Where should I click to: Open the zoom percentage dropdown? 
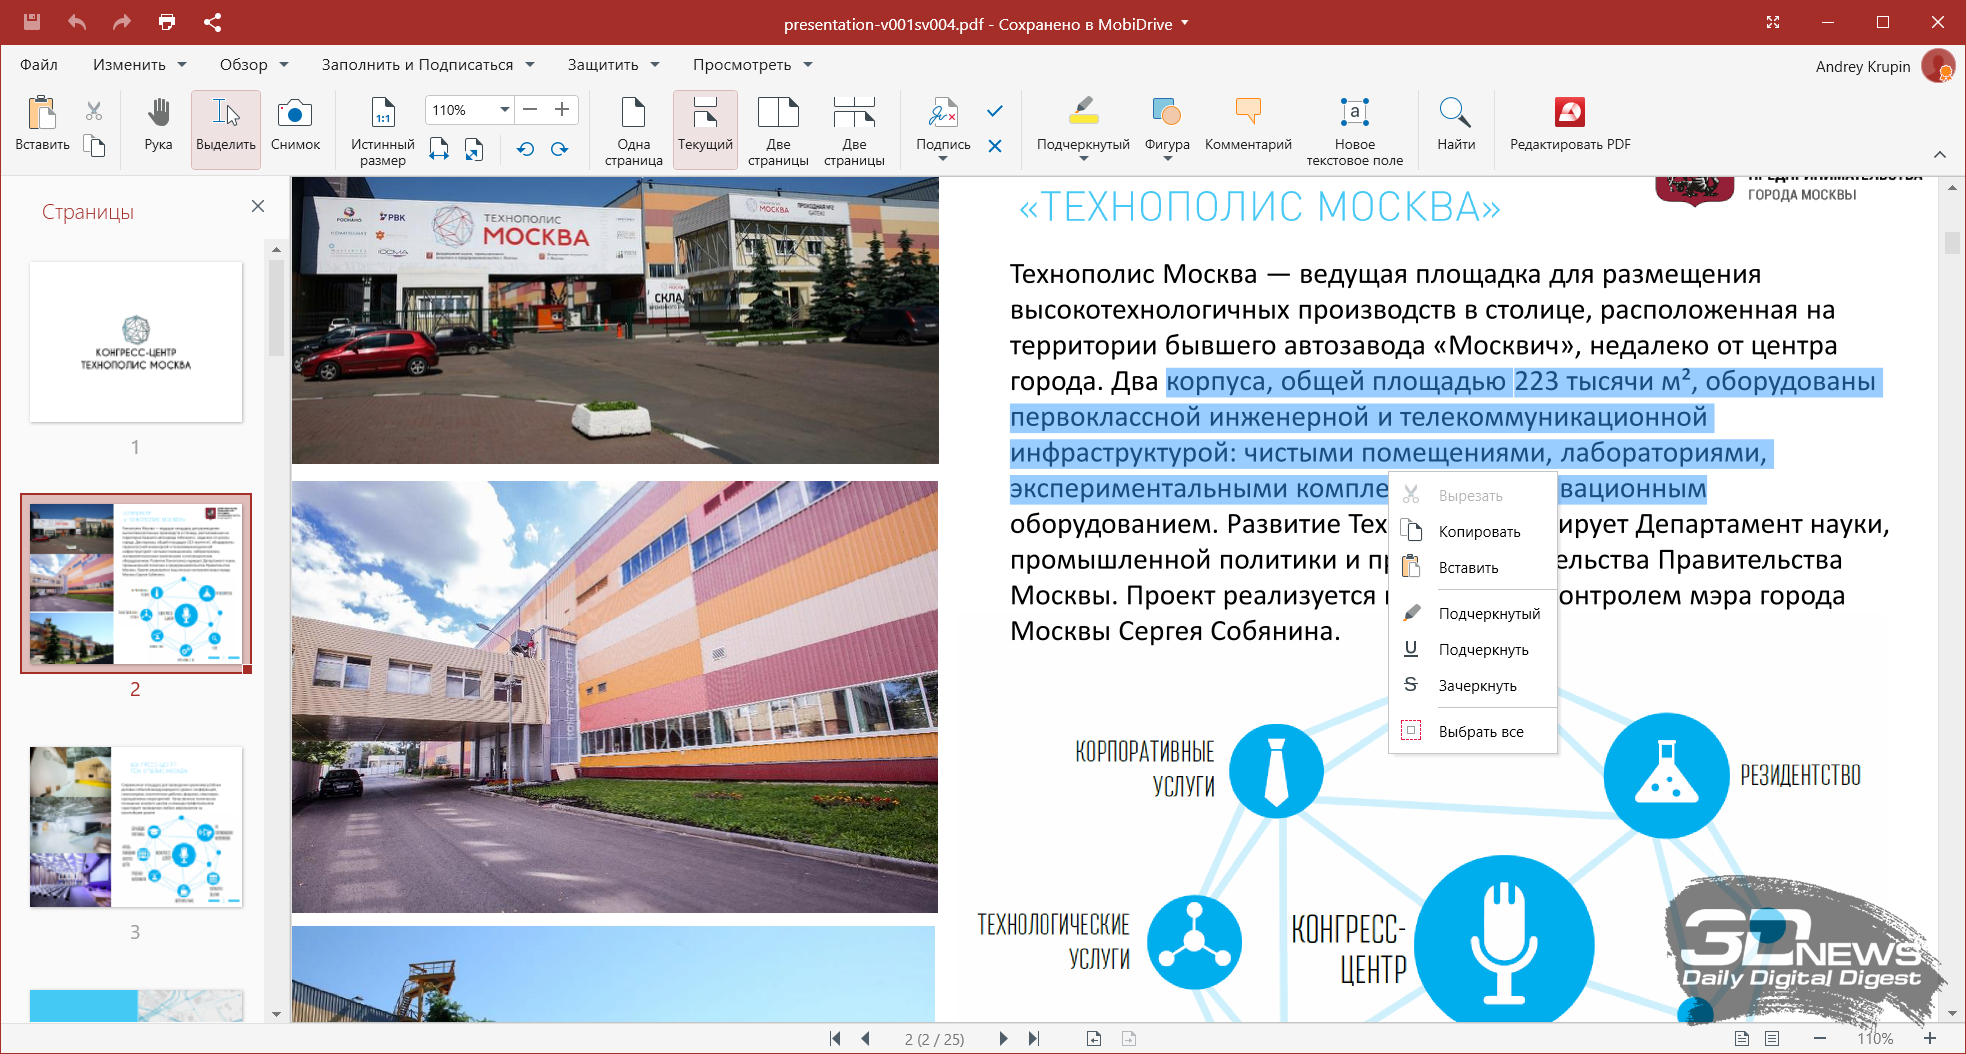click(505, 109)
